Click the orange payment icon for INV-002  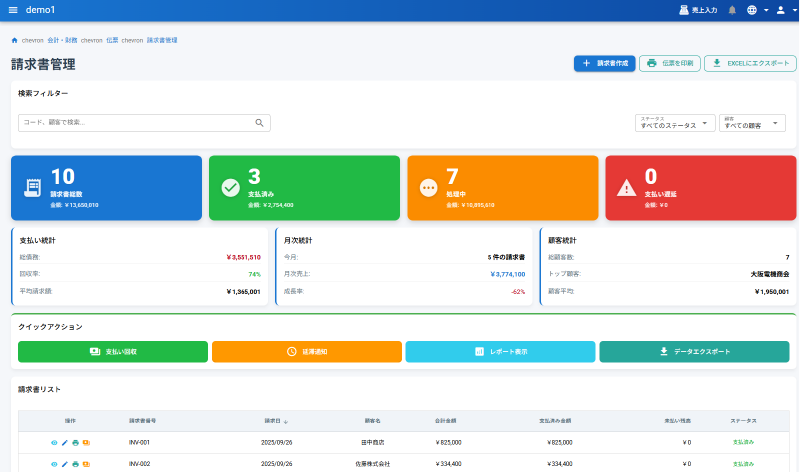(x=86, y=464)
